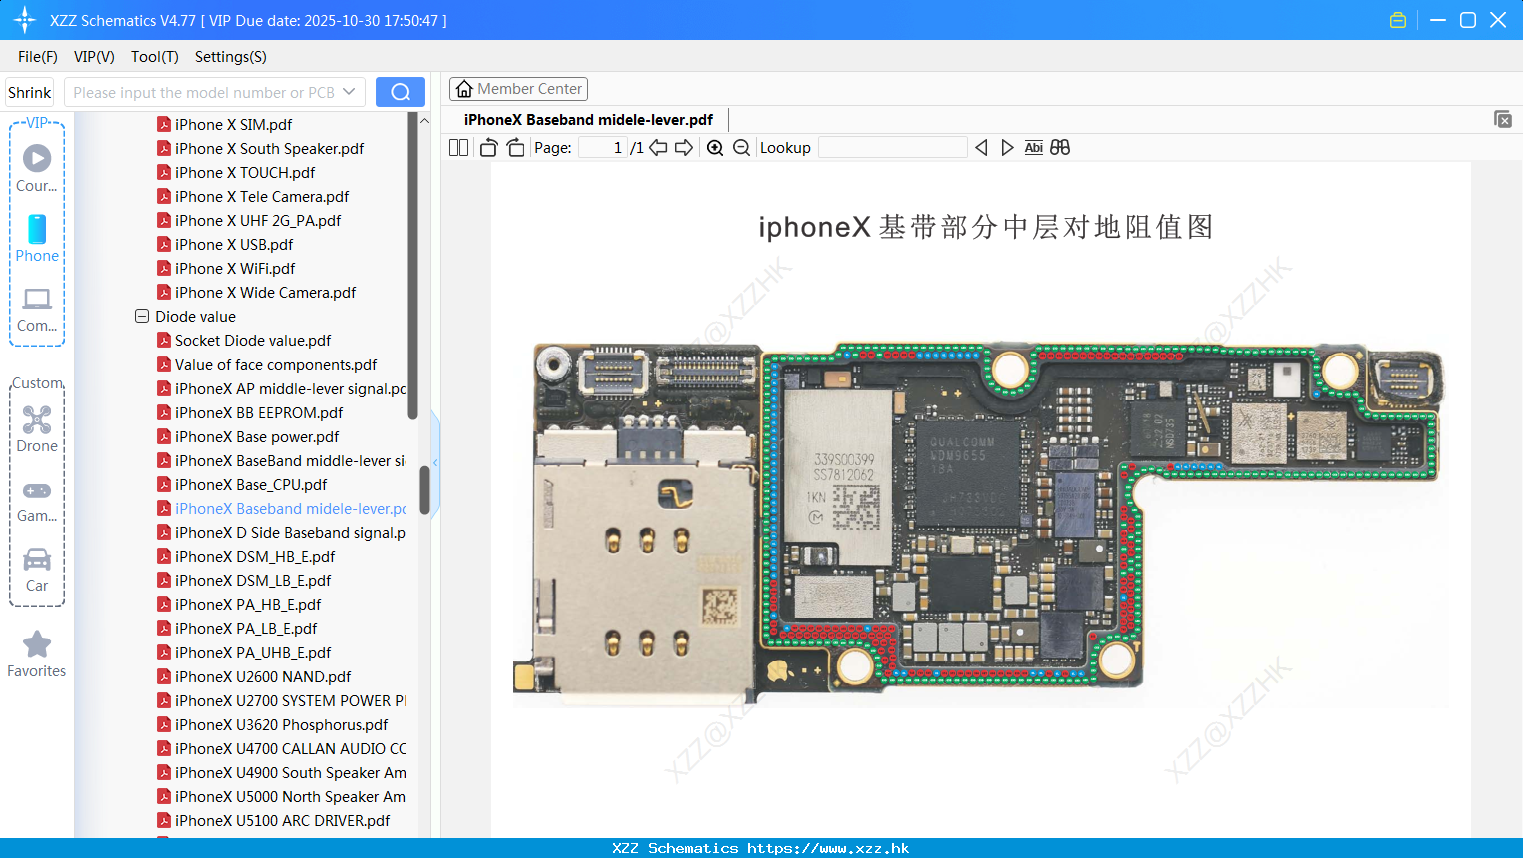1523x858 pixels.
Task: Close all tabs icon at right
Action: click(1503, 119)
